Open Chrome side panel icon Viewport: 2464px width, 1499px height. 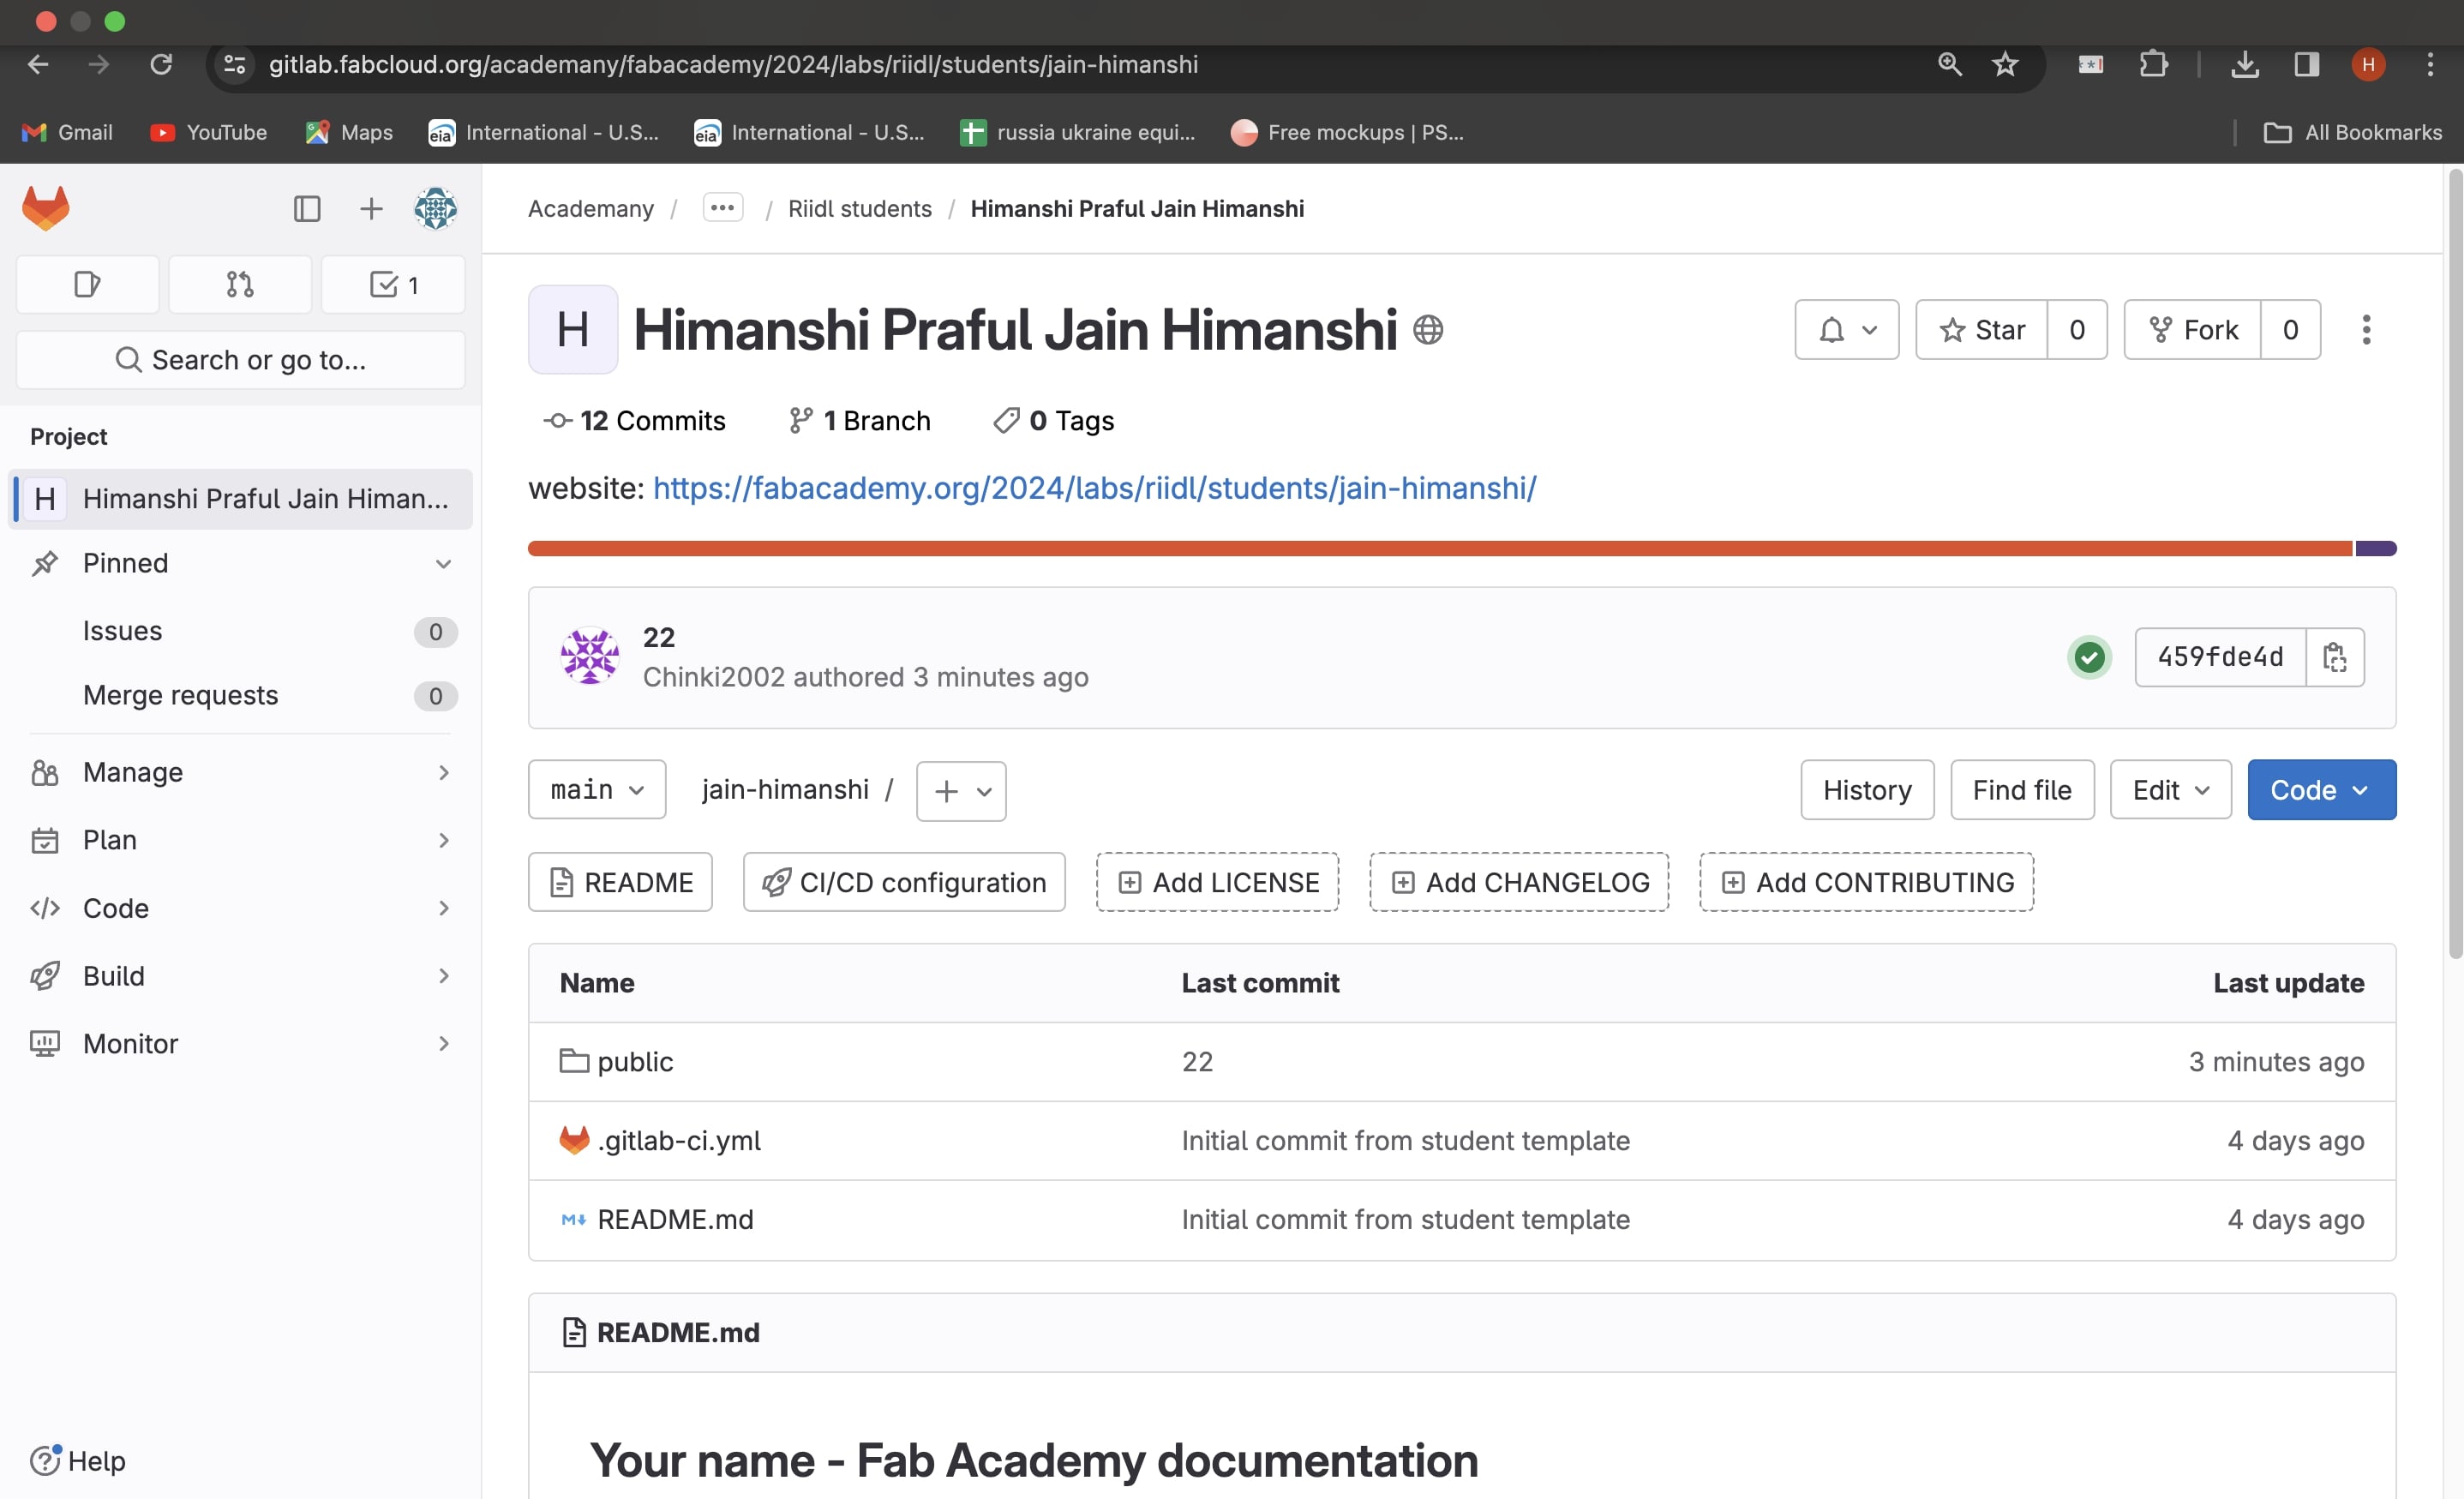click(2307, 65)
